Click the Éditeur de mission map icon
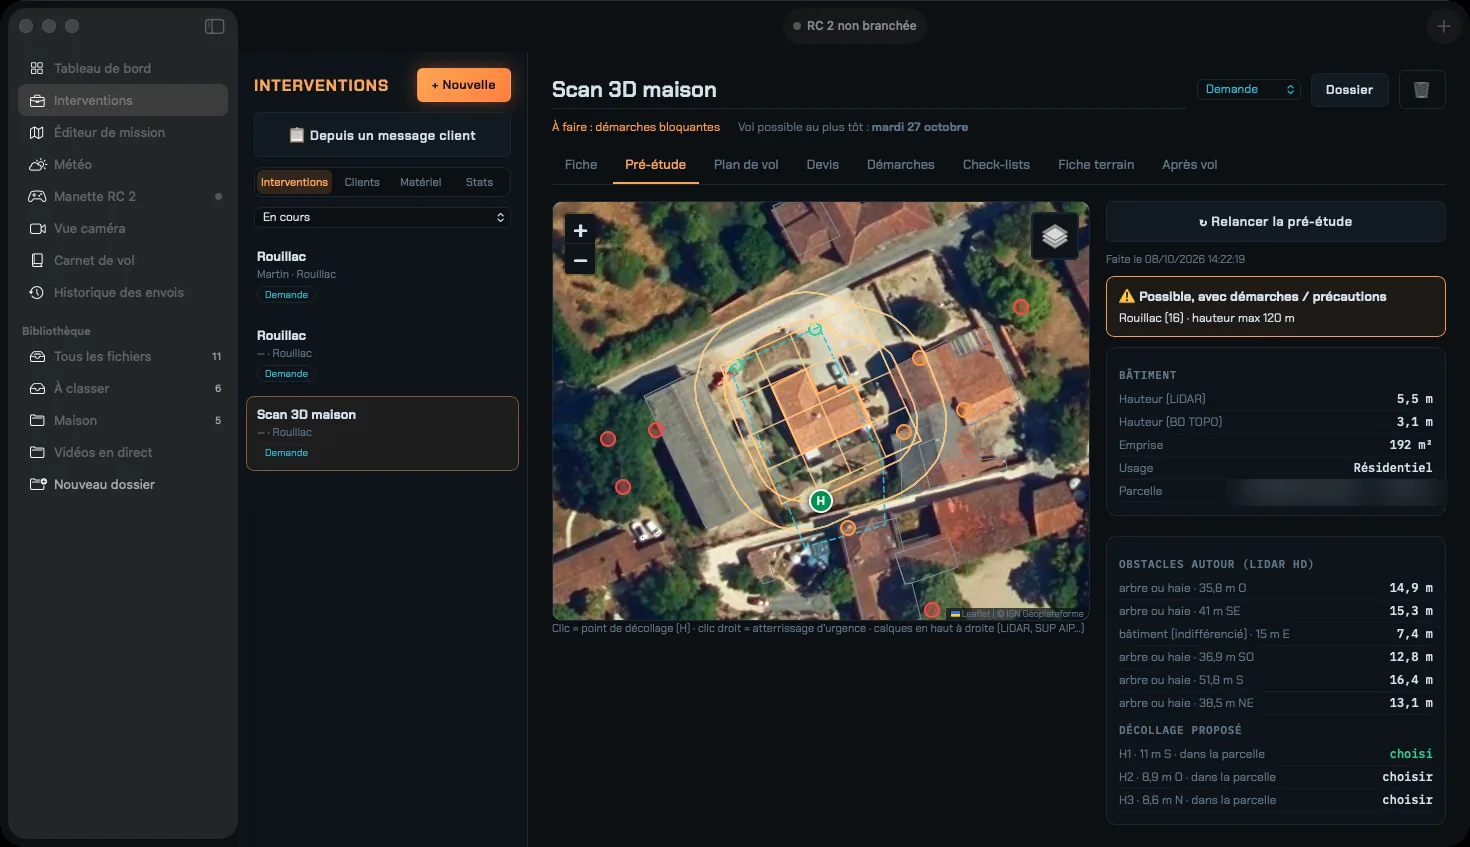The width and height of the screenshot is (1470, 847). point(37,132)
